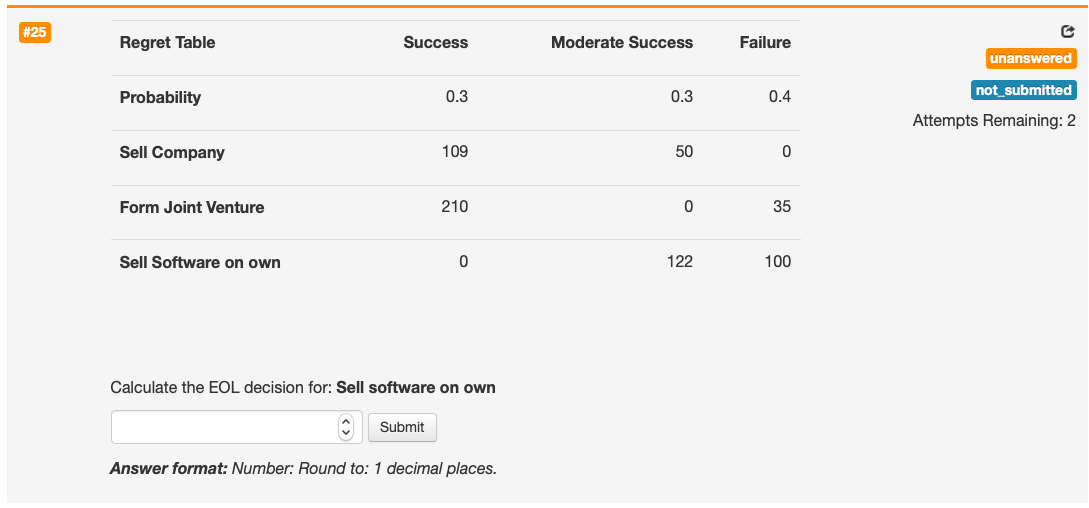Open the share icon above unanswered badge

(x=1068, y=31)
